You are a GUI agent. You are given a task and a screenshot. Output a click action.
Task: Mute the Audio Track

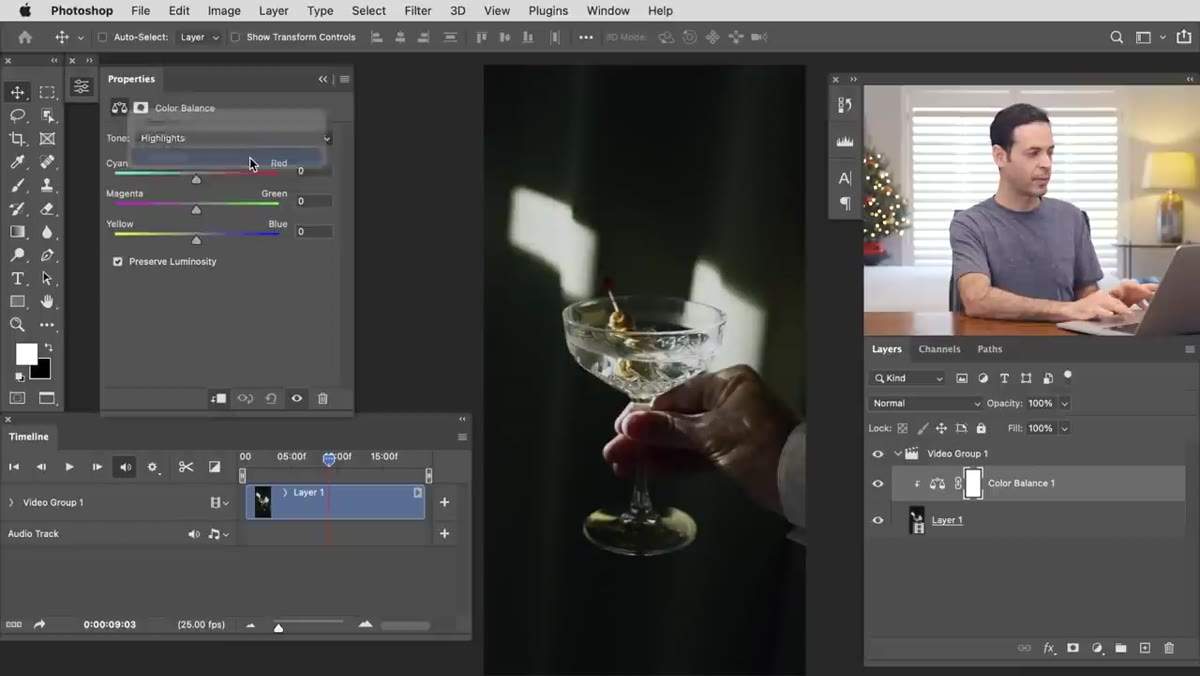point(193,534)
